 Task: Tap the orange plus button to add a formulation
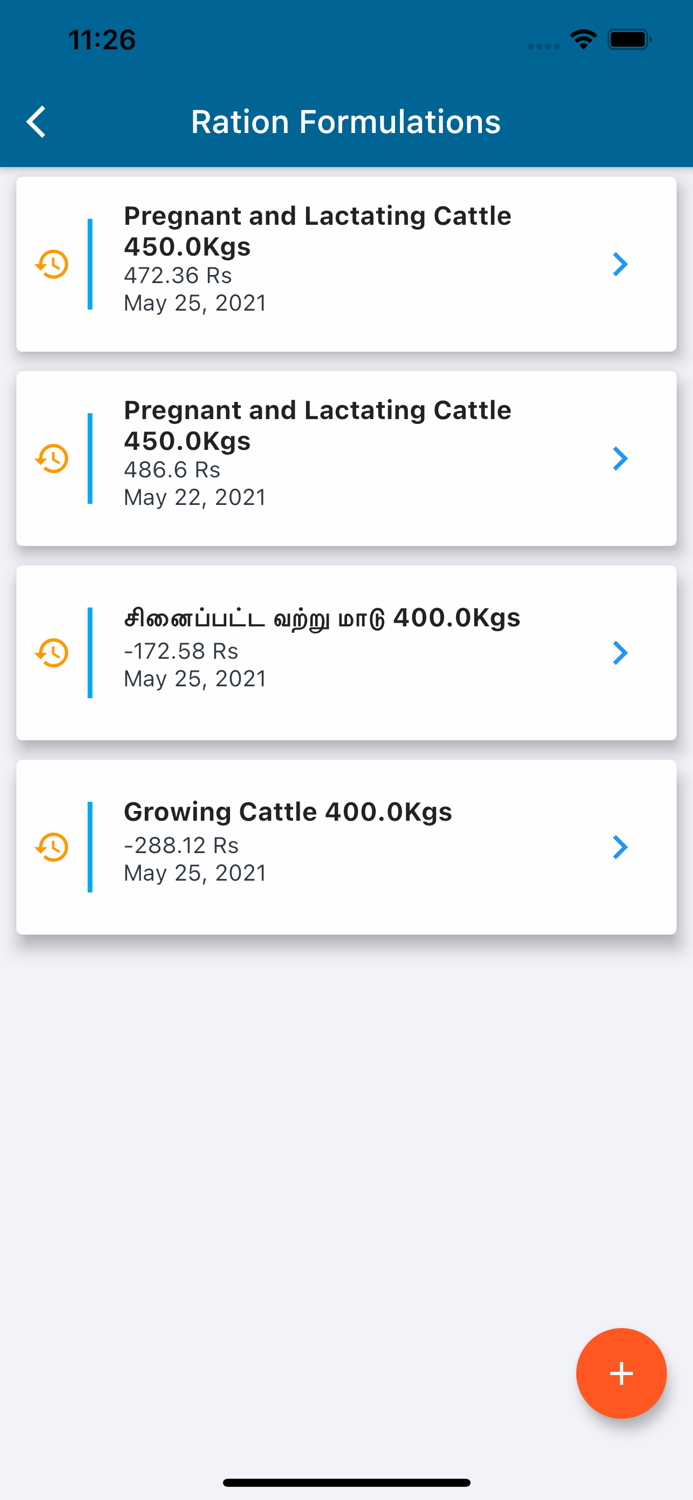[x=621, y=1373]
